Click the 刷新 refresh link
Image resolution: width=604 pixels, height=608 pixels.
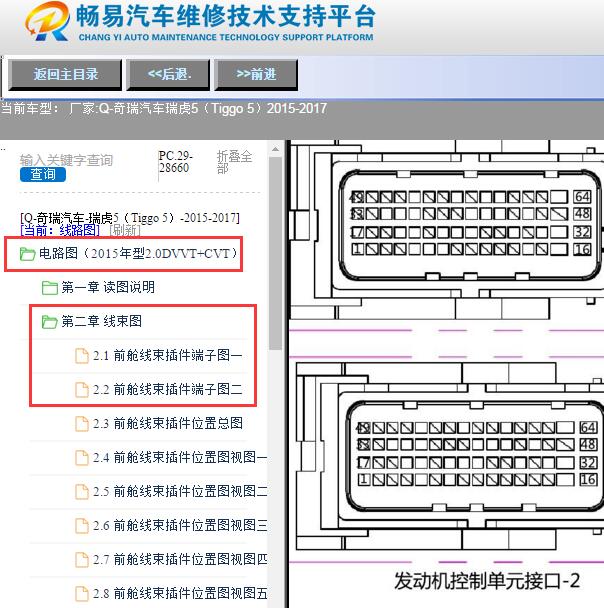click(124, 230)
